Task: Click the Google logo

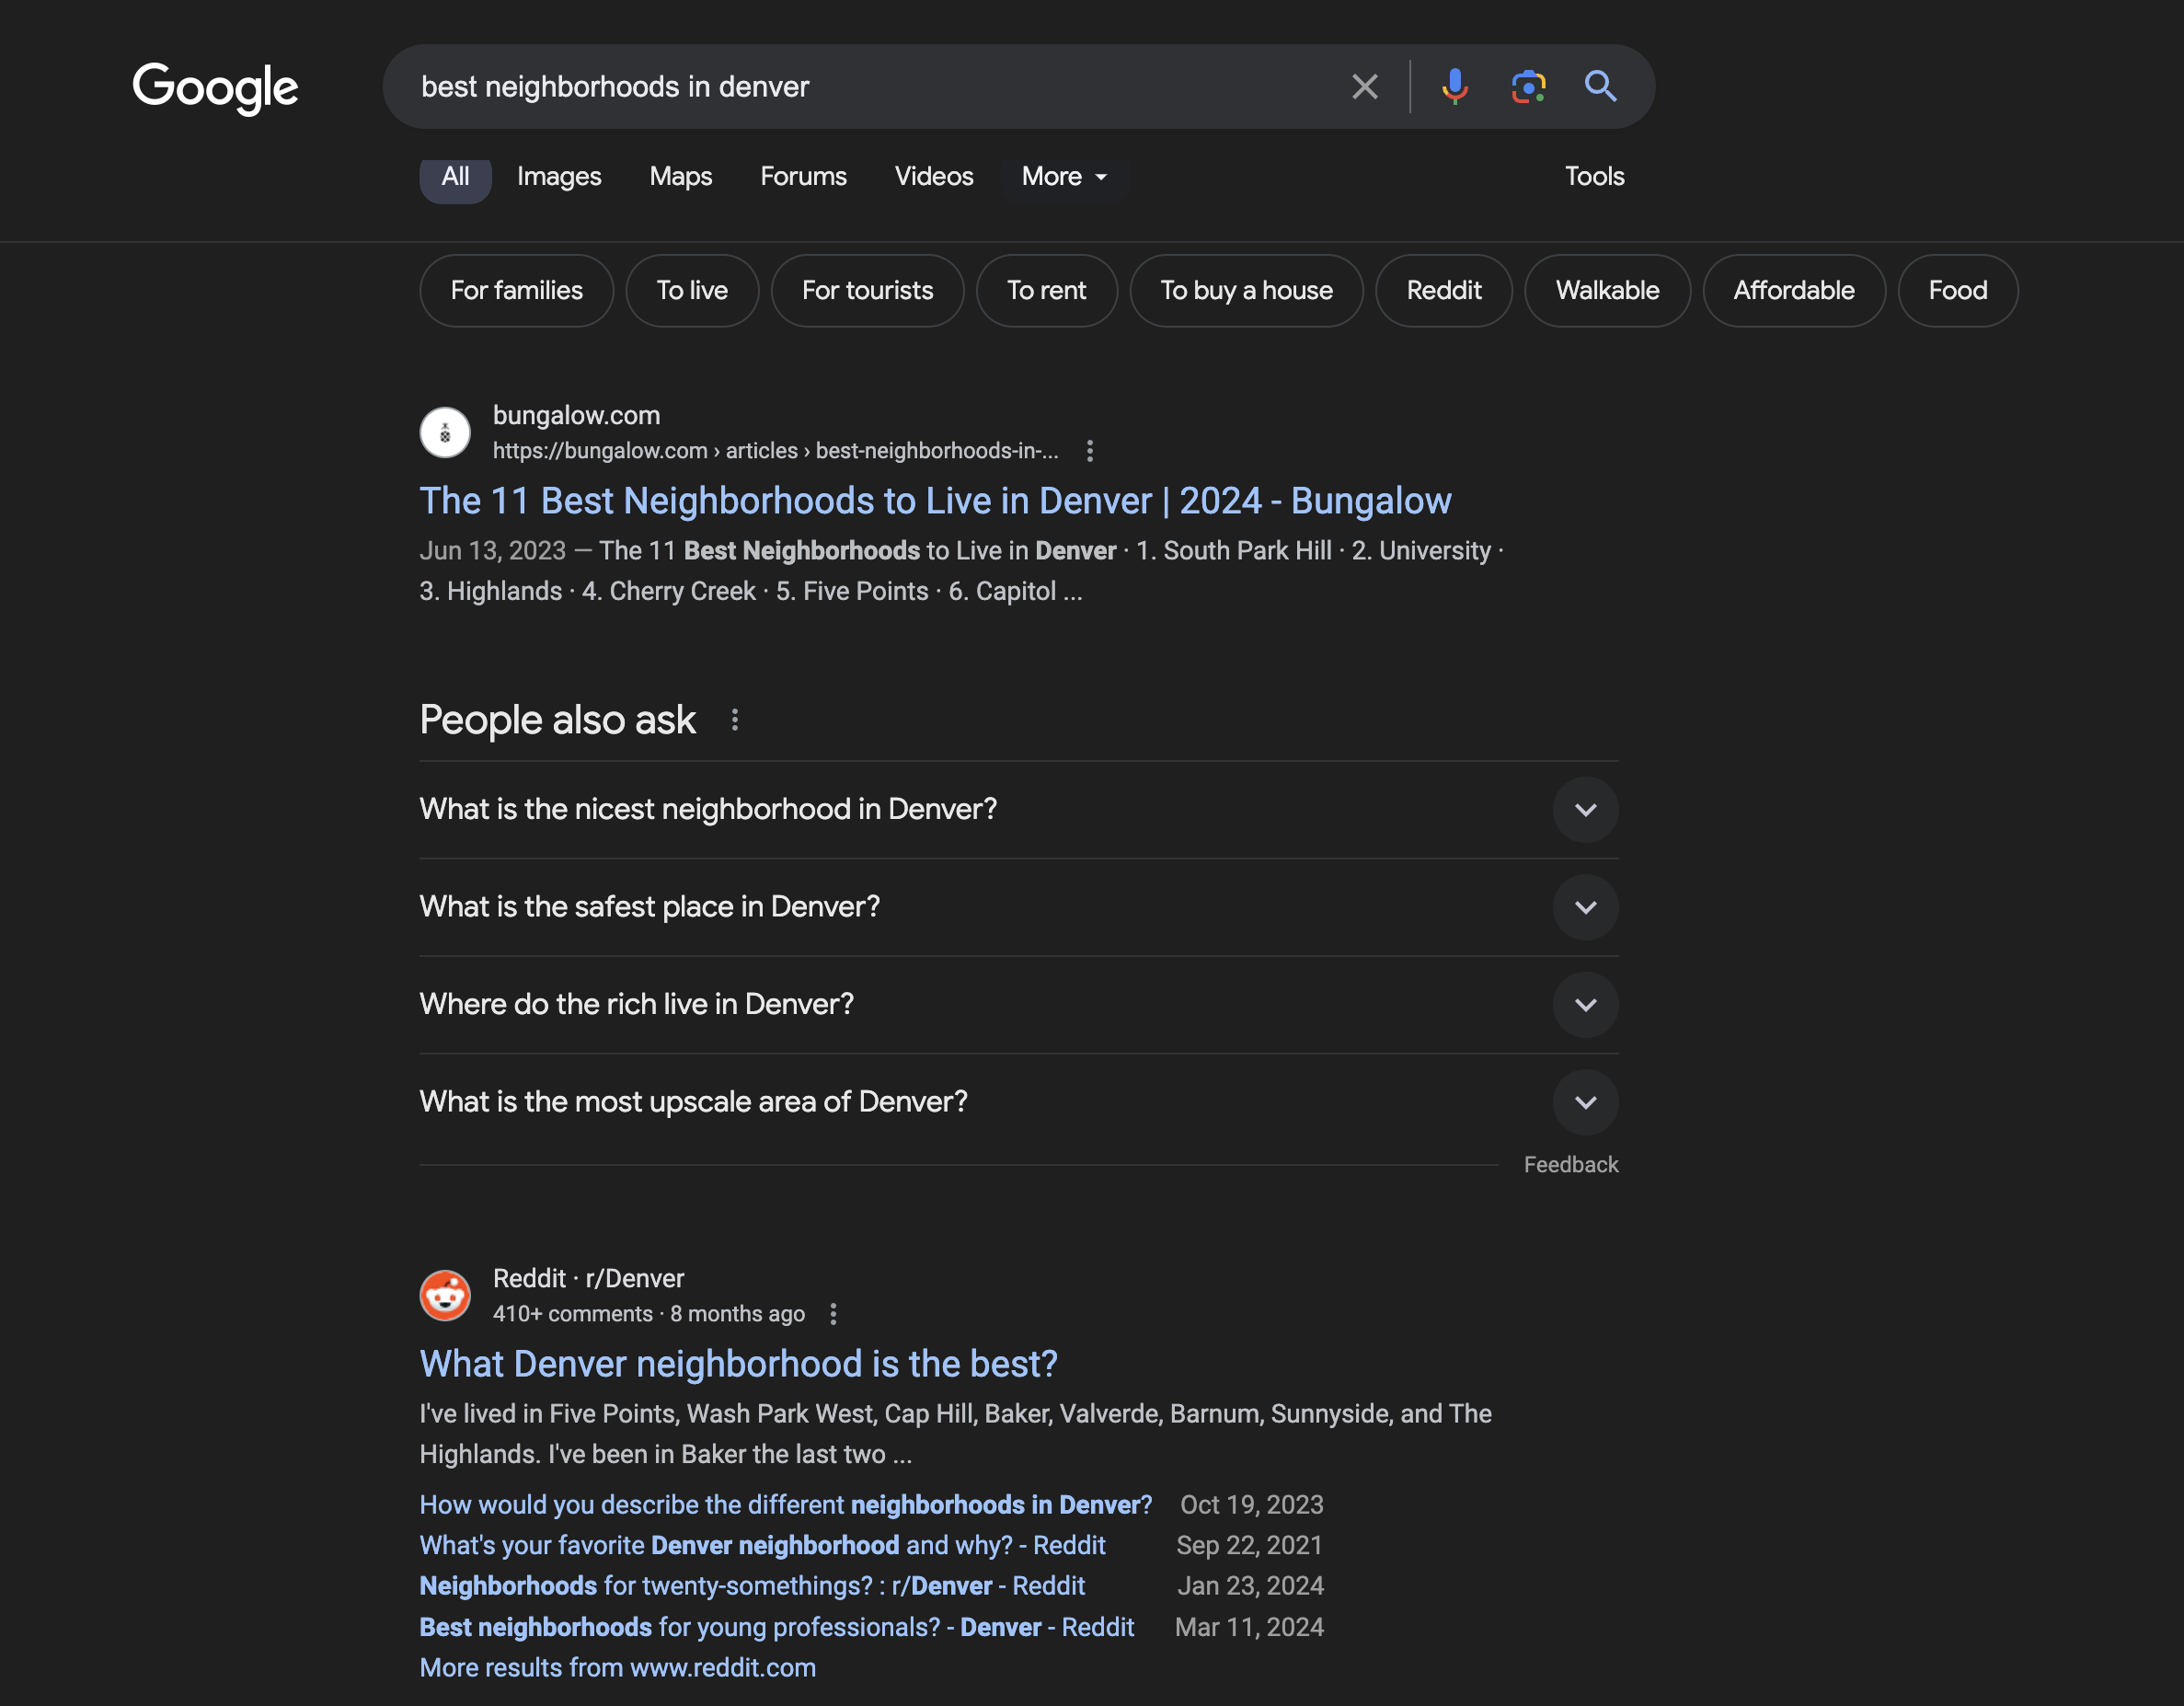Action: point(215,88)
